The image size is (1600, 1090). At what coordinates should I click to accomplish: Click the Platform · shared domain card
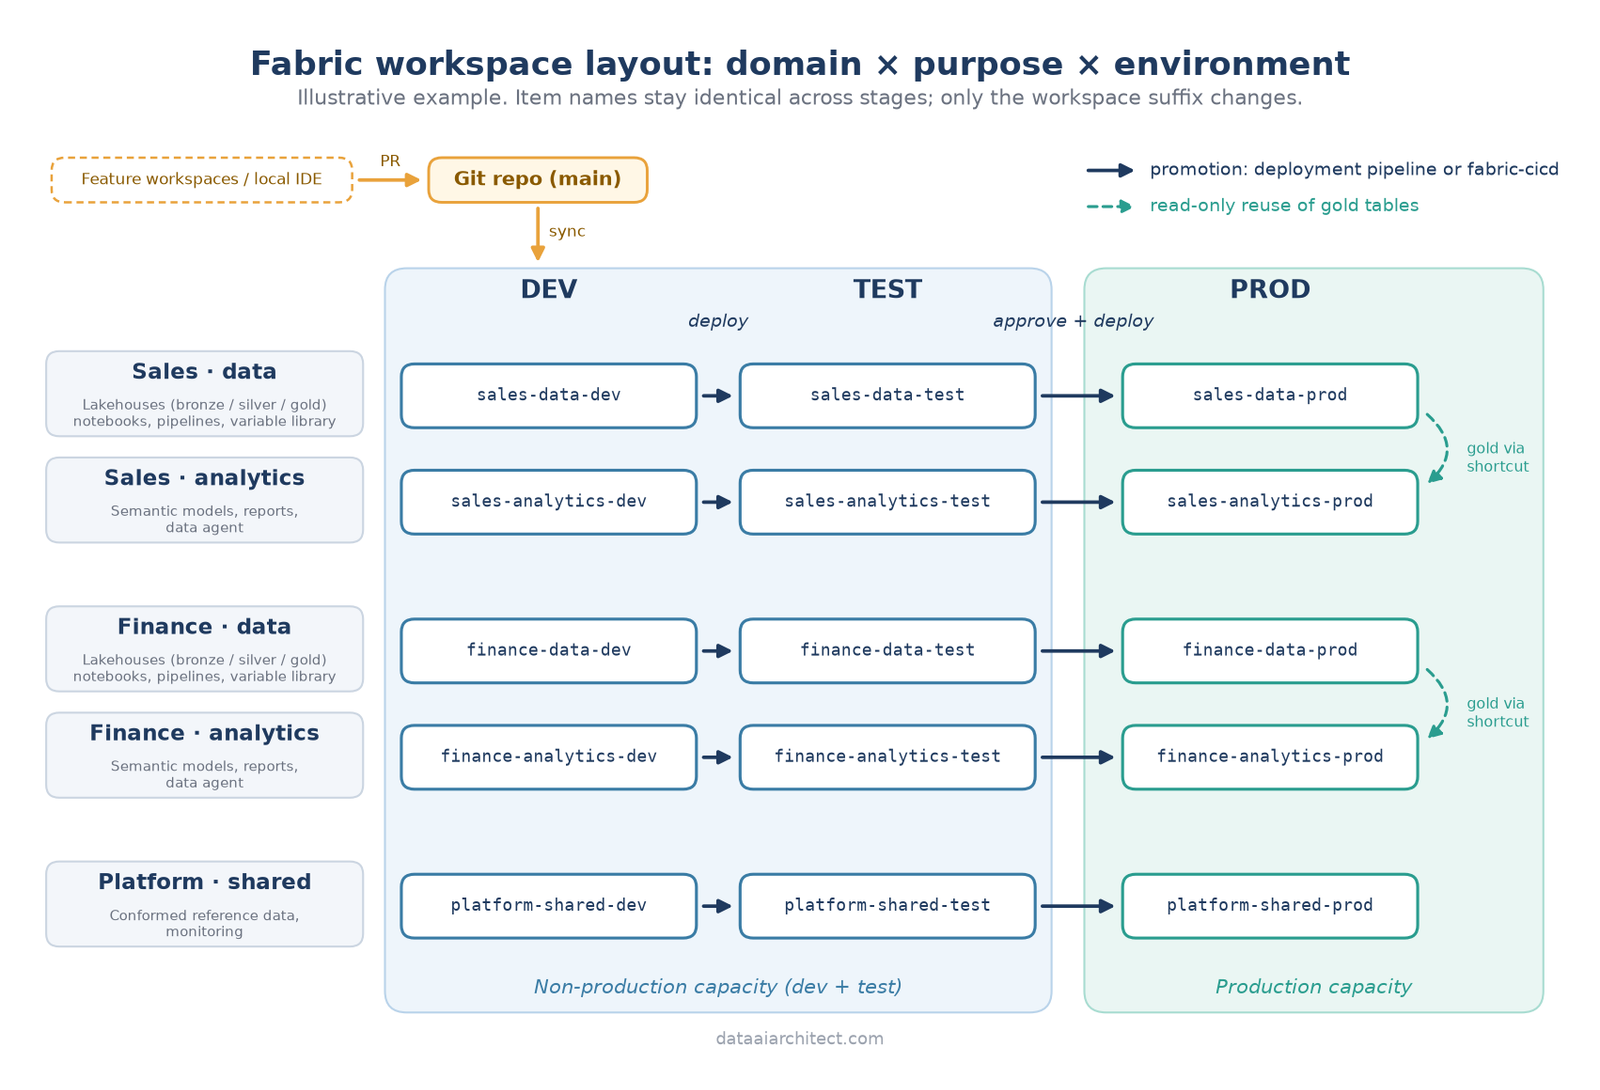(x=204, y=904)
